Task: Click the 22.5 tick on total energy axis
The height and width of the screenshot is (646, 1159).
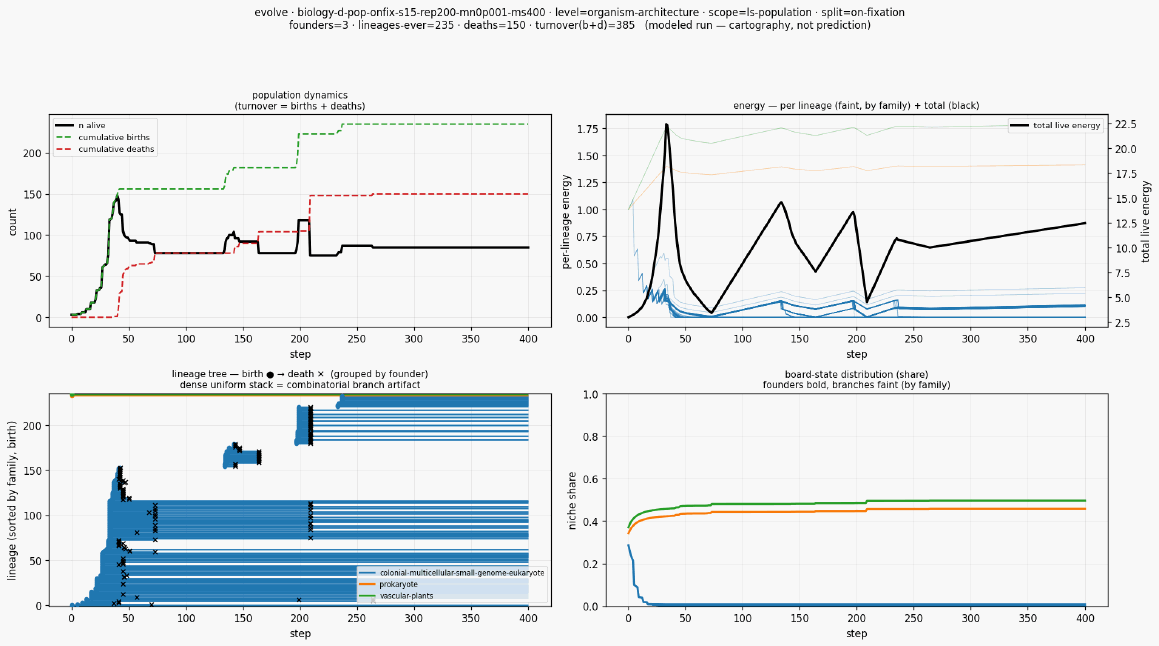Action: [x=1125, y=124]
